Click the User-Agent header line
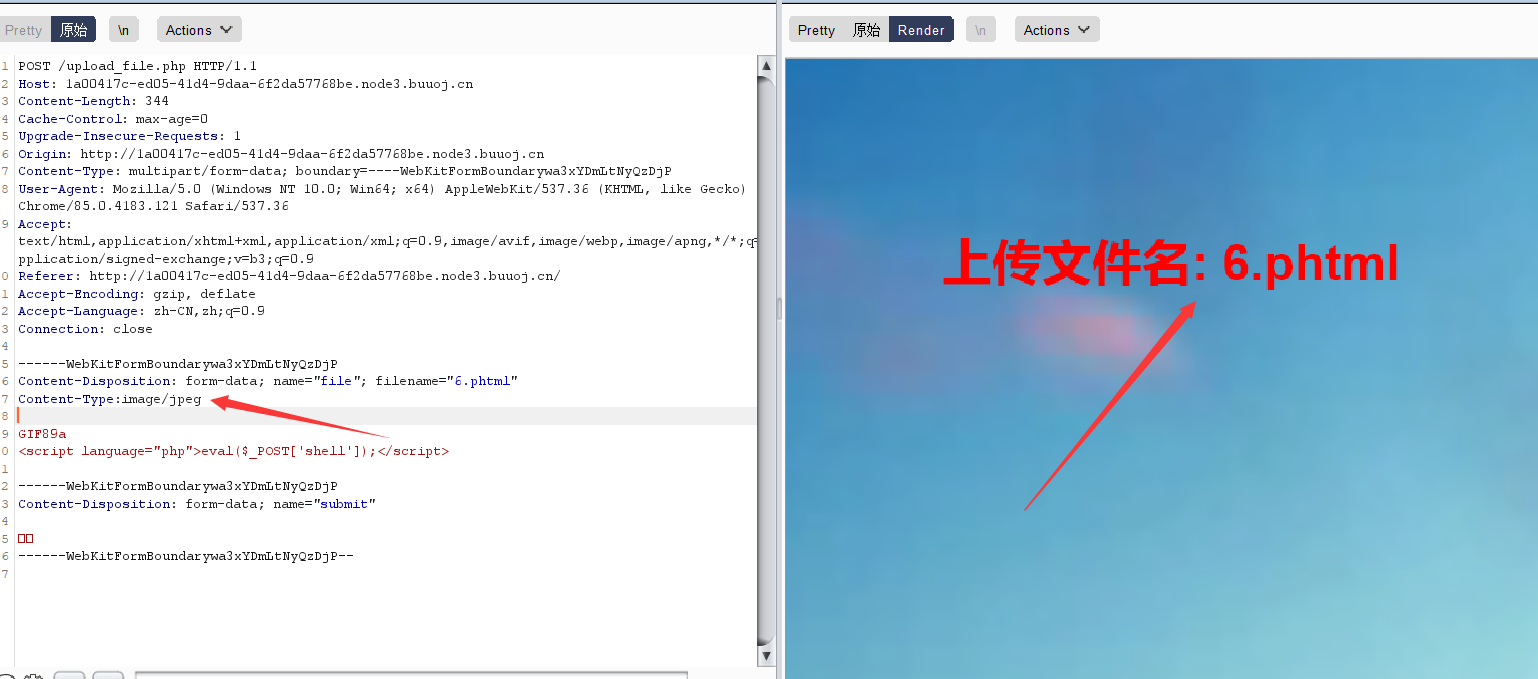 [x=382, y=189]
